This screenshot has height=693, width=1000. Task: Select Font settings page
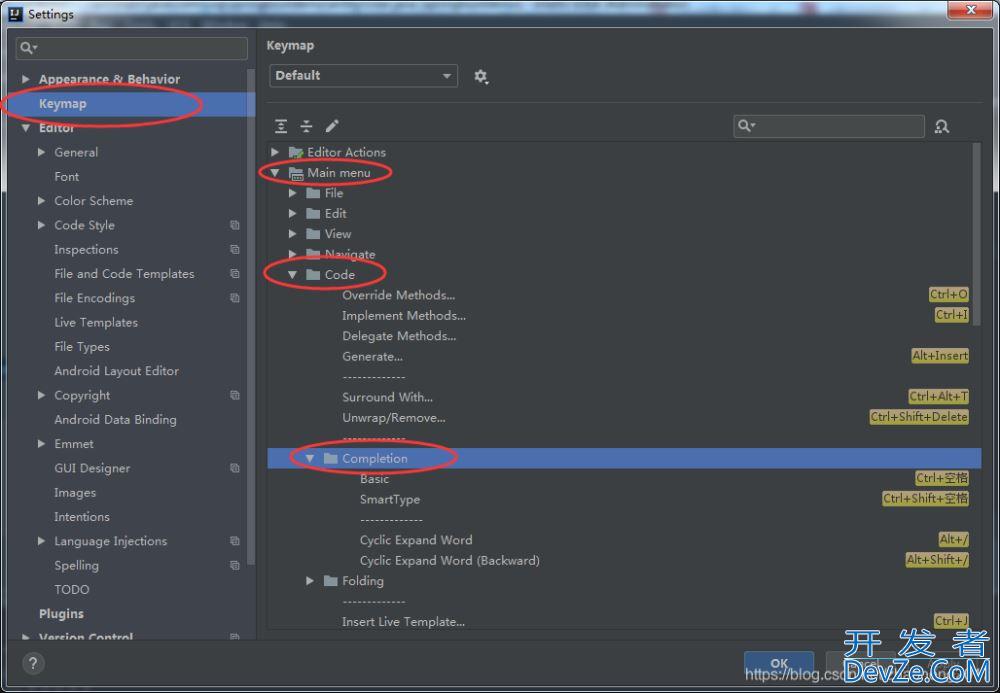pyautogui.click(x=66, y=177)
